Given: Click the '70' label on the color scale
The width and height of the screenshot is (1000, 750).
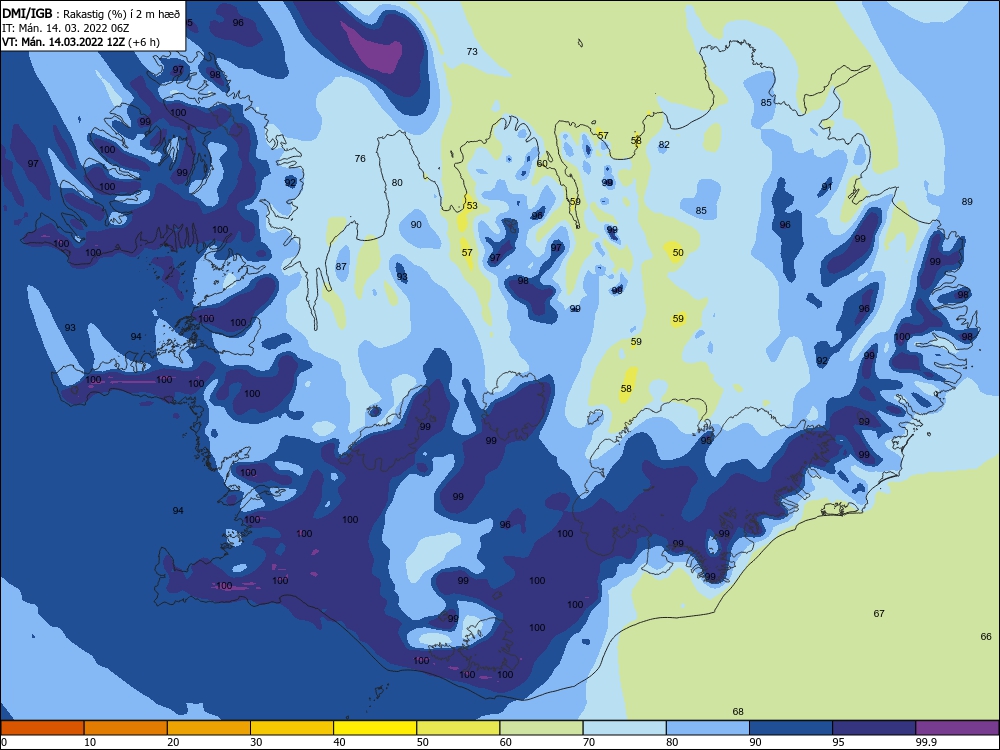Looking at the screenshot, I should (589, 742).
